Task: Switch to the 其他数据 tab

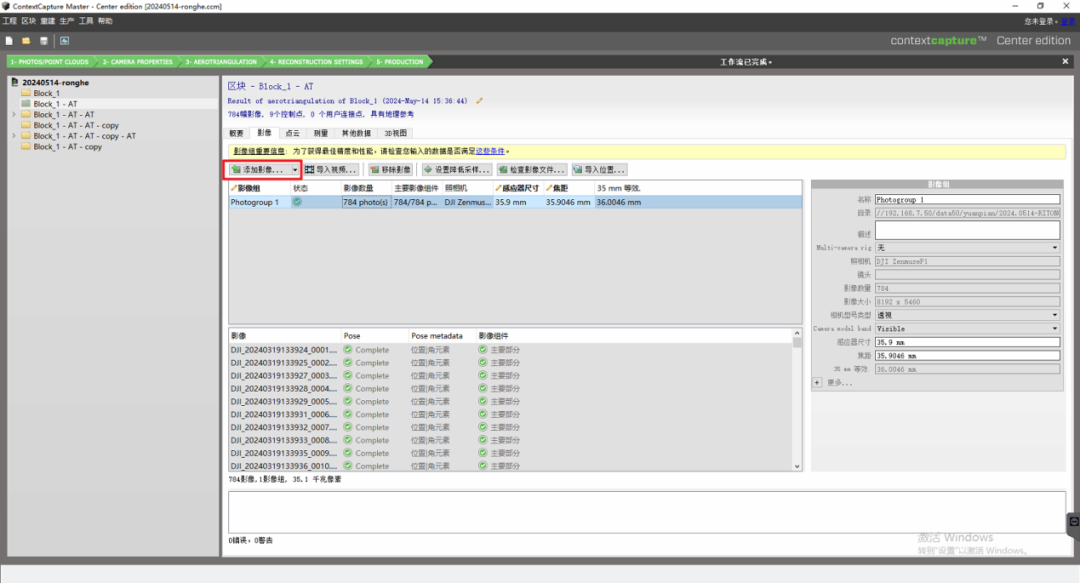Action: click(x=356, y=133)
